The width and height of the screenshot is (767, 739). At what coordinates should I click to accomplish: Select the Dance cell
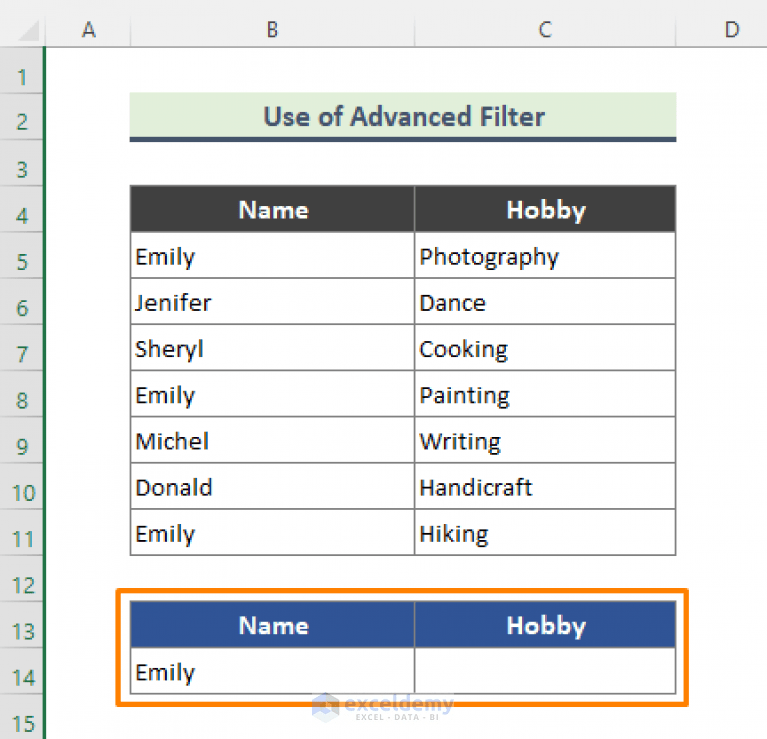(545, 302)
